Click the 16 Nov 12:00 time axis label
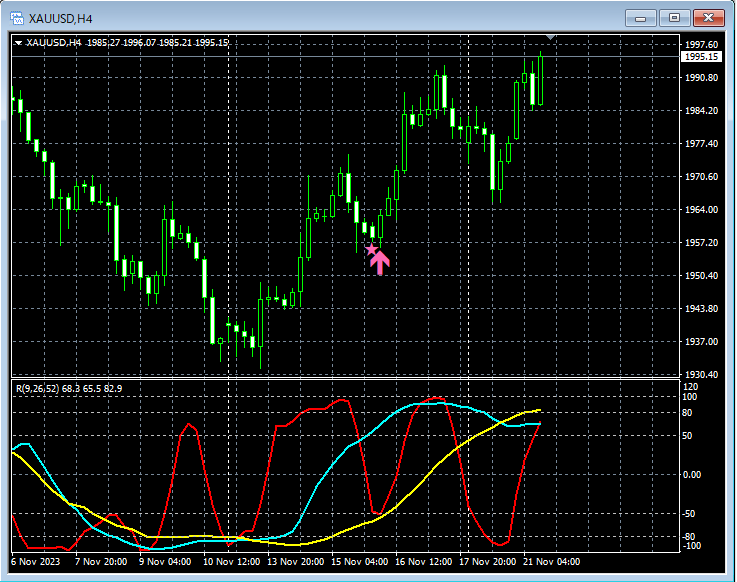This screenshot has width=737, height=582. coord(423,562)
